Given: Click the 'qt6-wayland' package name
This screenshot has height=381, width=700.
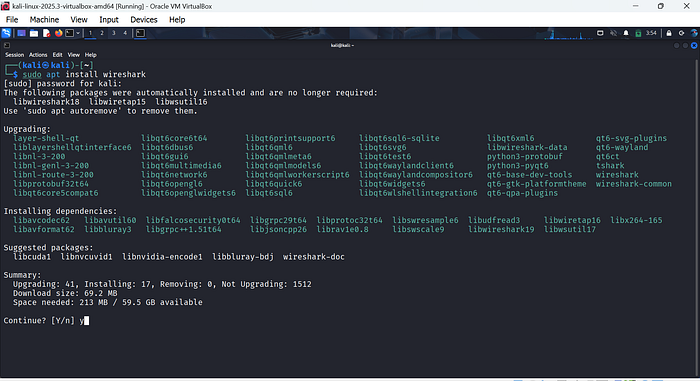Looking at the screenshot, I should pos(622,147).
